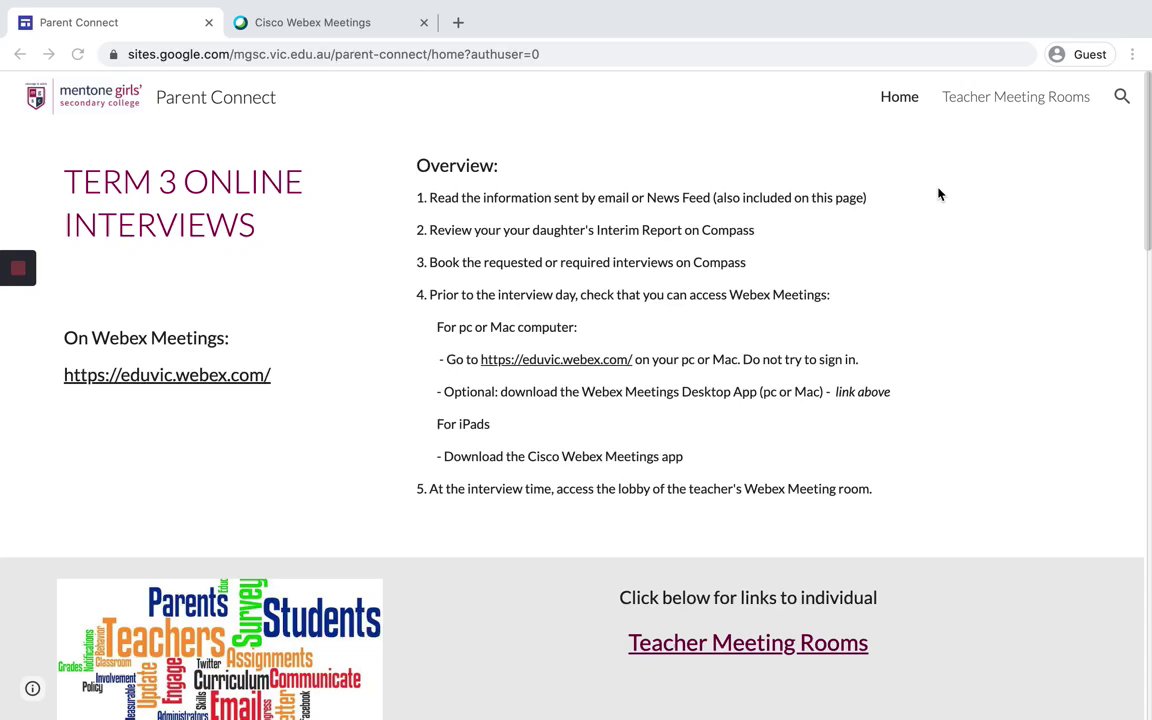Screen dimensions: 1152x720
Task: Click the page info circle icon
Action: (x=32, y=688)
